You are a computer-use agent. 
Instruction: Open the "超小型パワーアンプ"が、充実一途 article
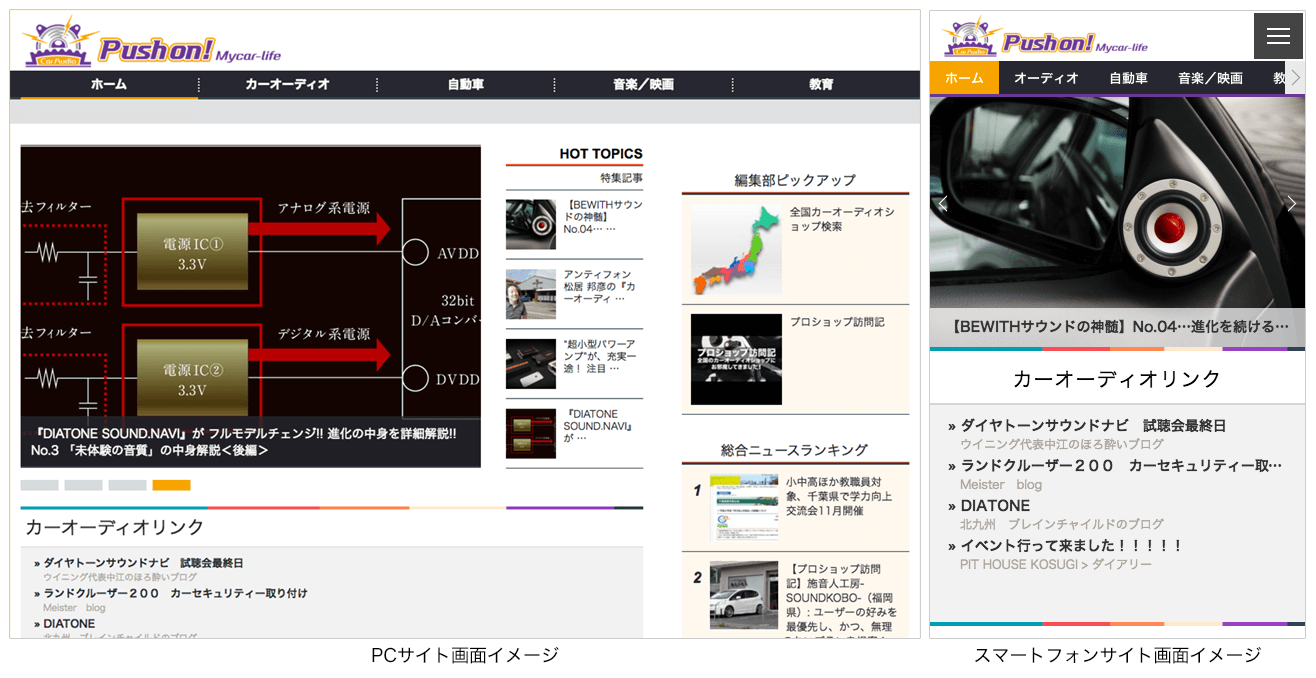[600, 356]
